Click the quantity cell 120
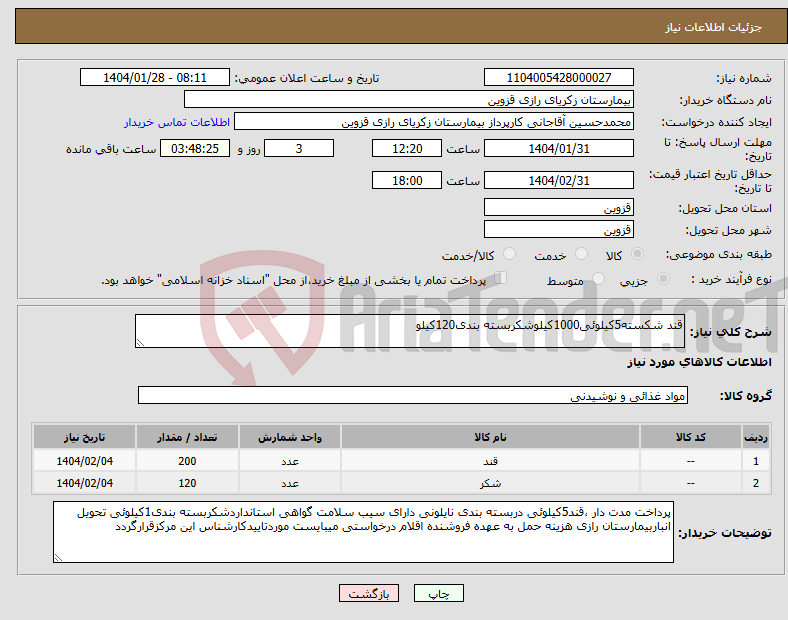The height and width of the screenshot is (620, 788). tap(187, 483)
